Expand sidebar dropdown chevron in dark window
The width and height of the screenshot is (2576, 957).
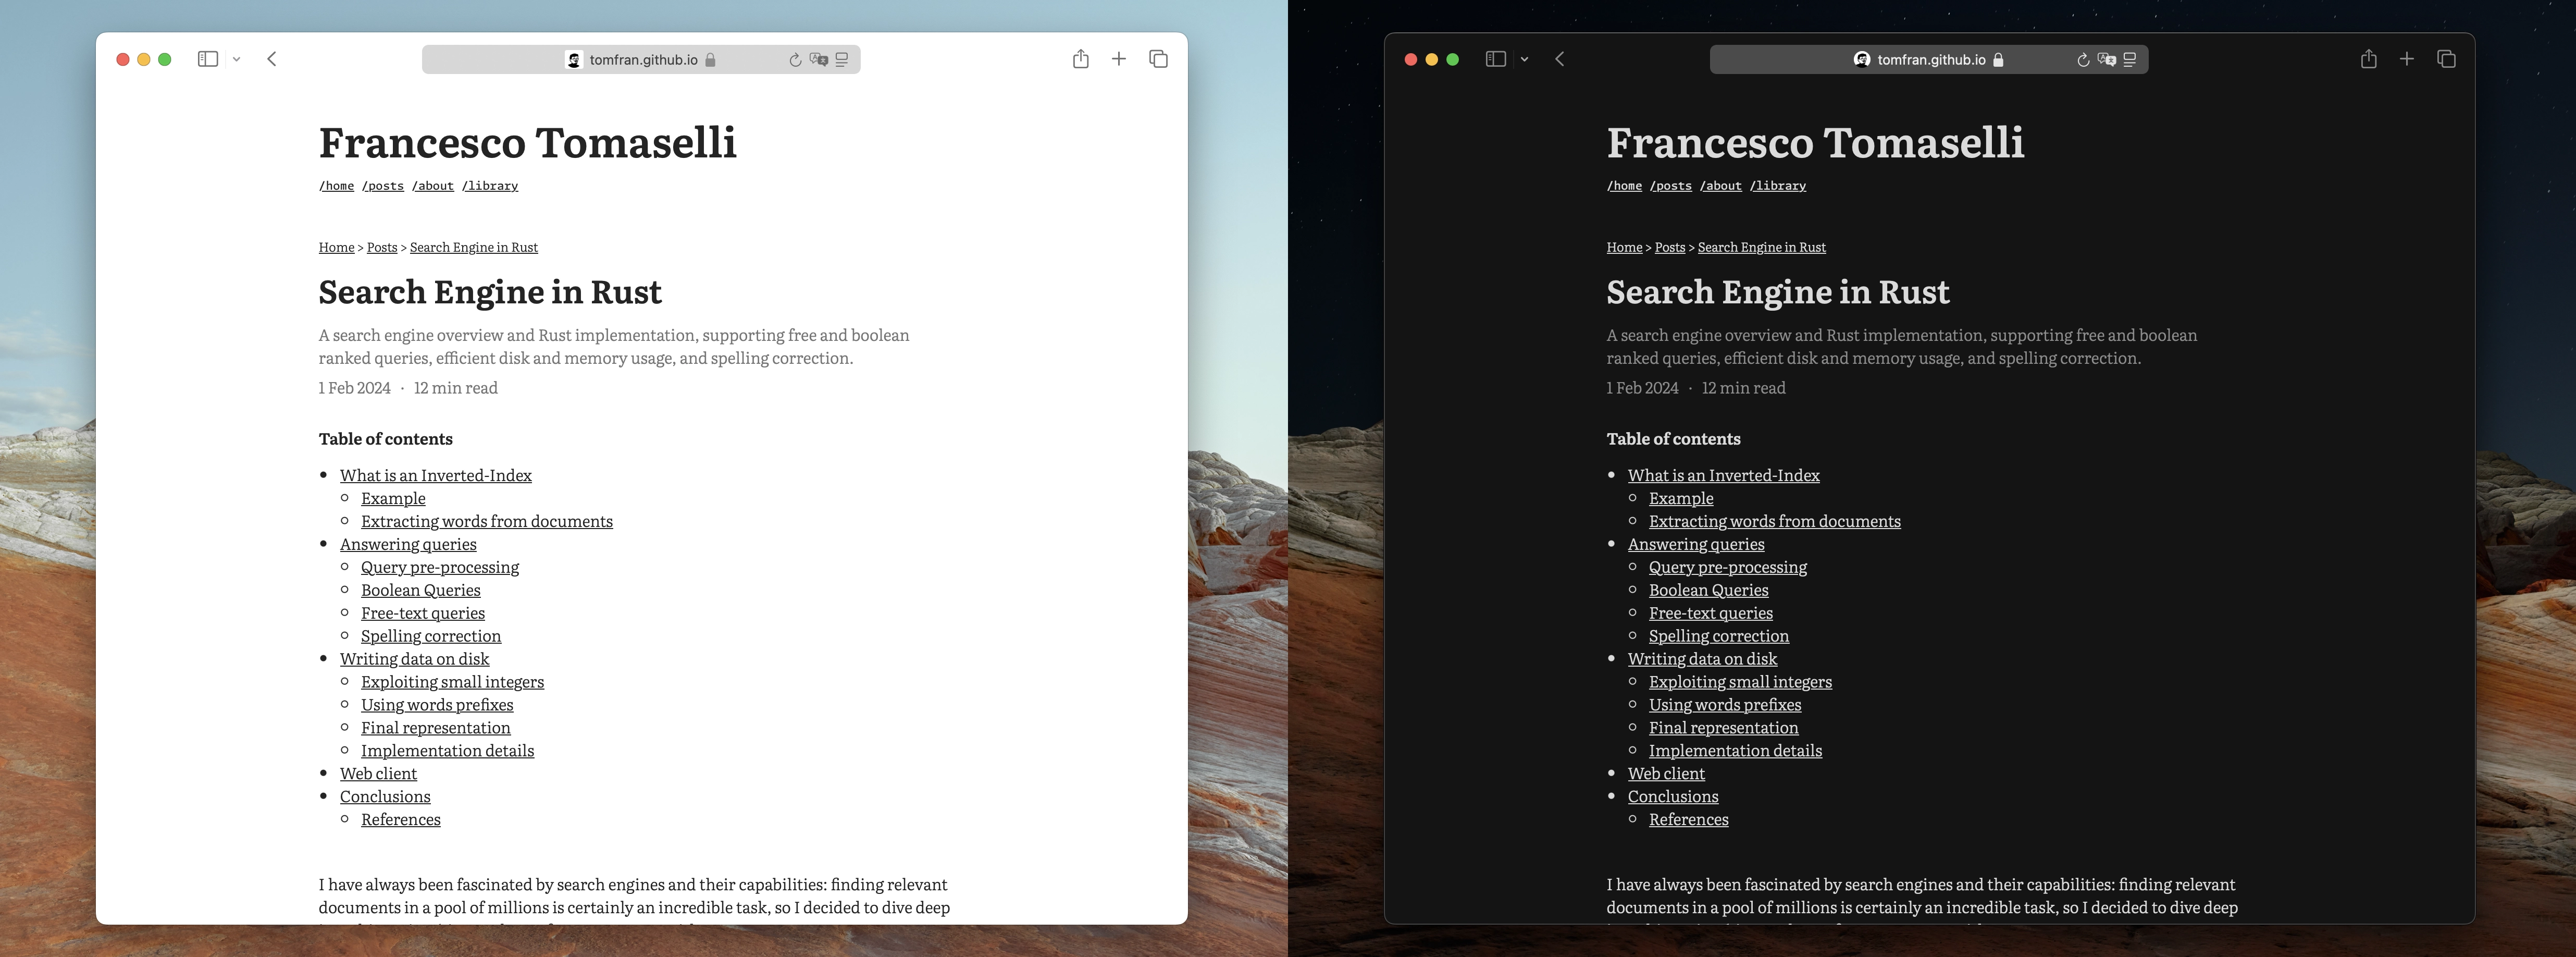[1525, 60]
